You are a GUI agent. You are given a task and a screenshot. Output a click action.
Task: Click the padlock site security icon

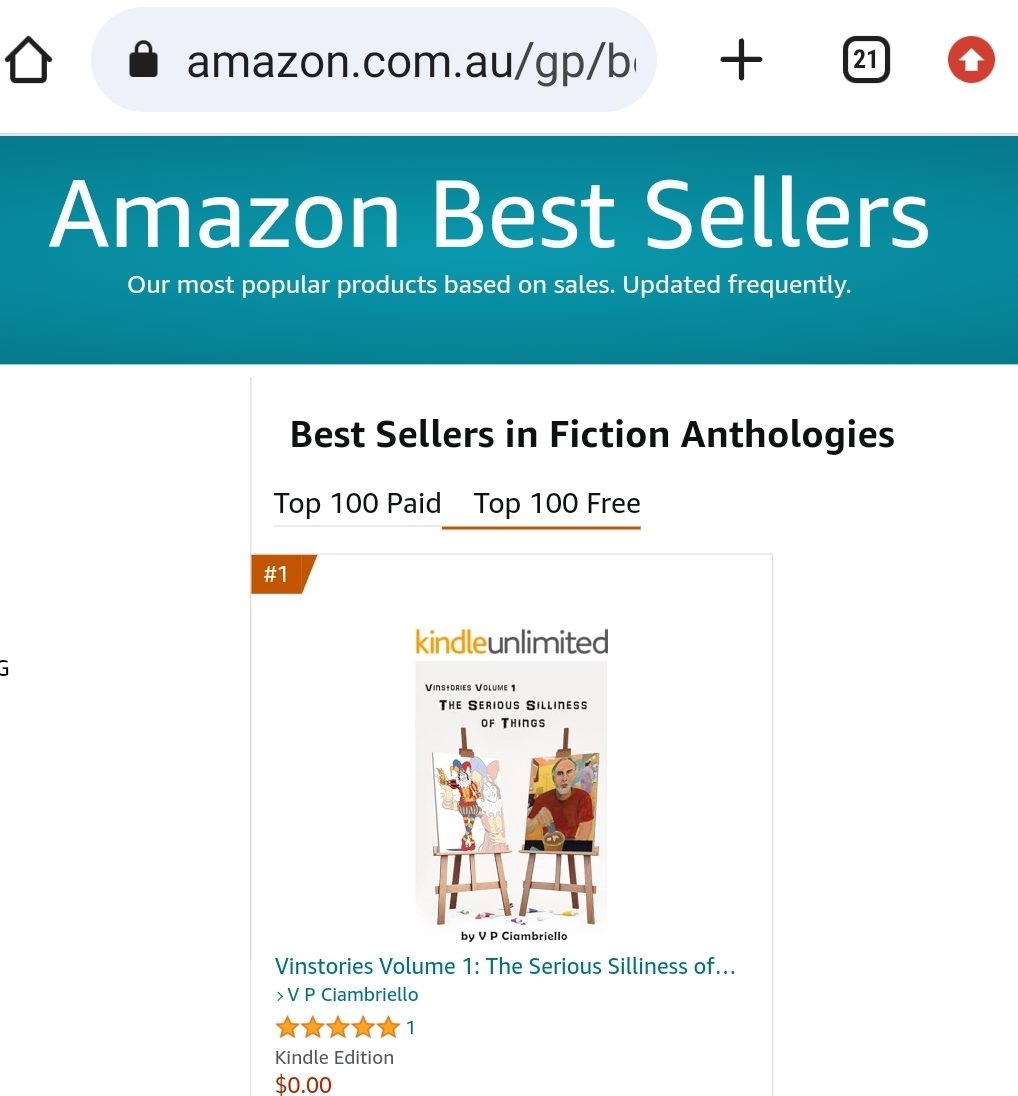tap(144, 61)
